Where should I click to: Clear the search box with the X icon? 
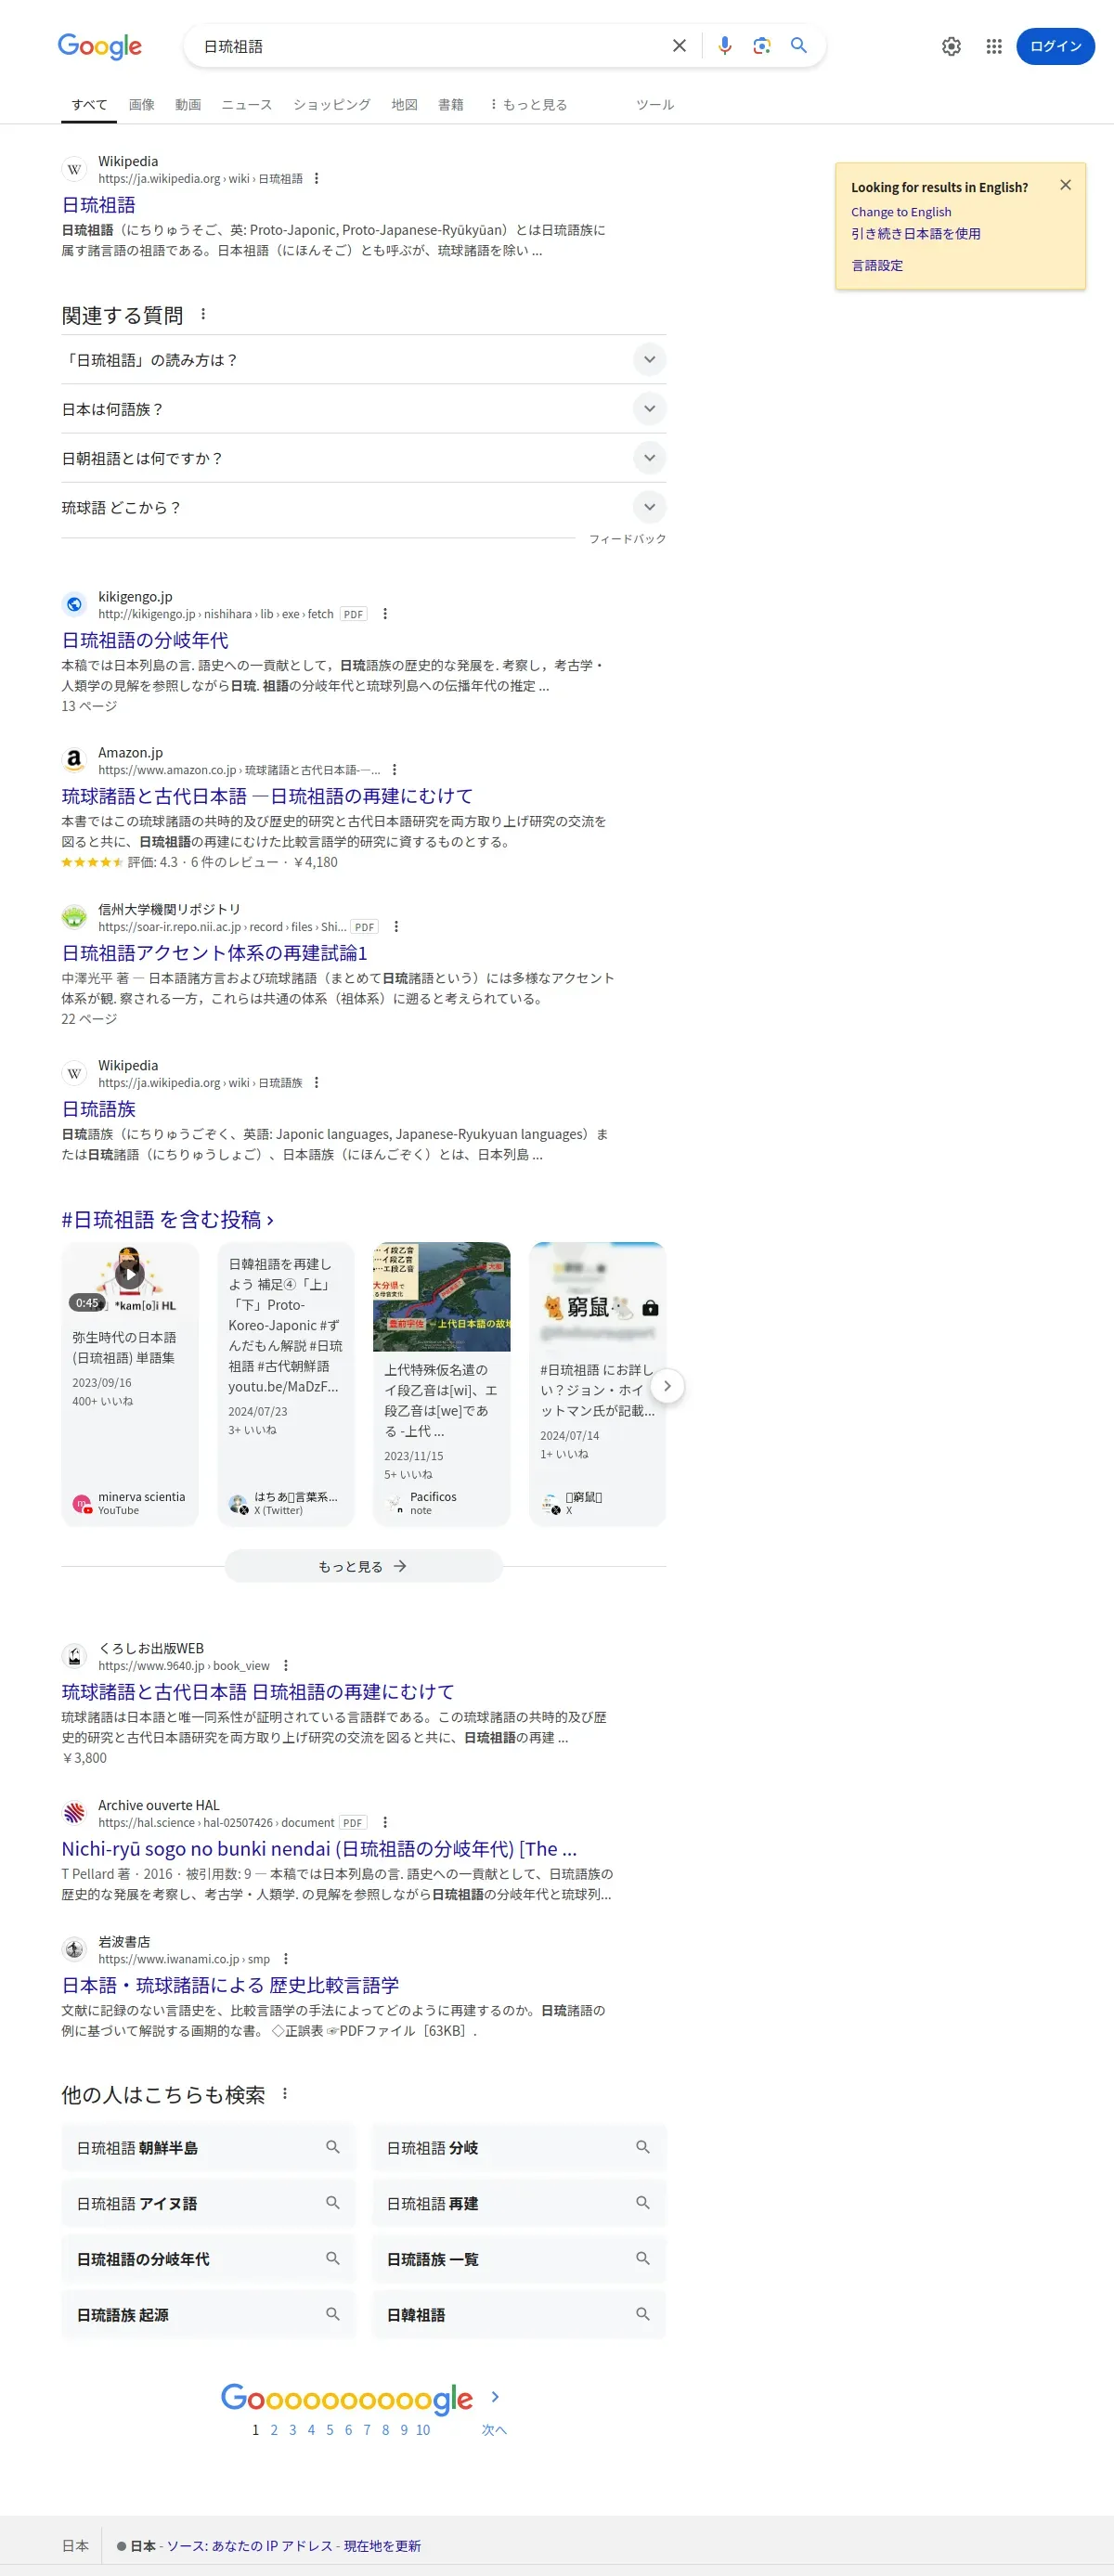(679, 46)
